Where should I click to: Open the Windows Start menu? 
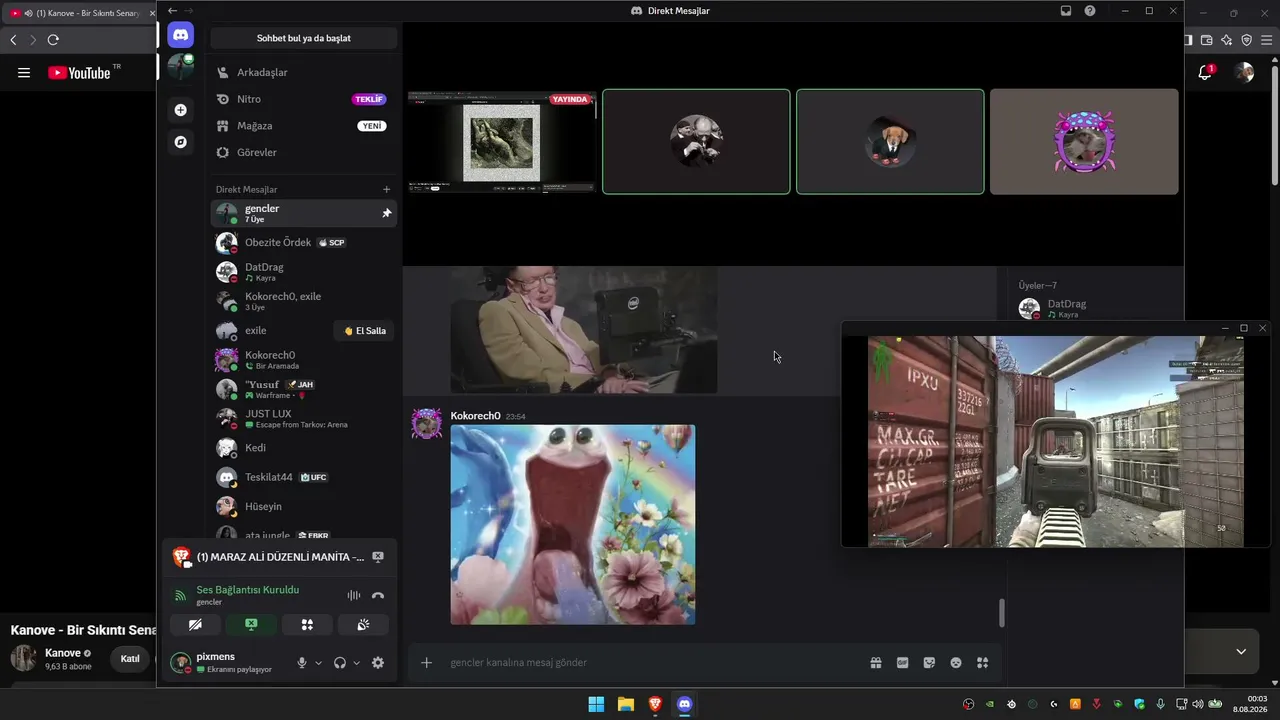(596, 704)
